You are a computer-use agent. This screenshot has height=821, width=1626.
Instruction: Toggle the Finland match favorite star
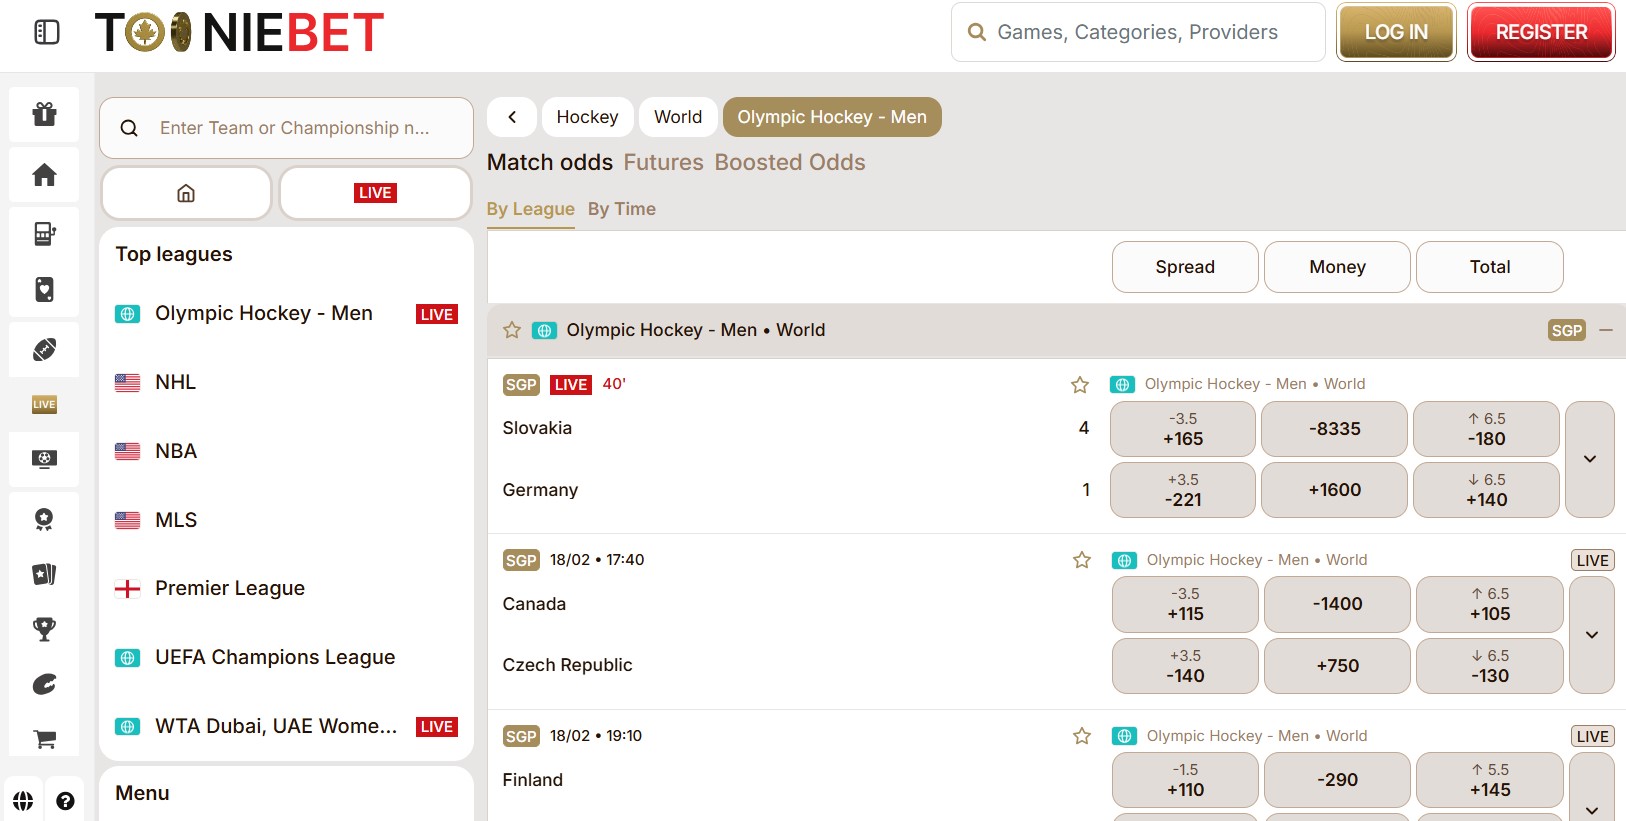tap(1081, 735)
